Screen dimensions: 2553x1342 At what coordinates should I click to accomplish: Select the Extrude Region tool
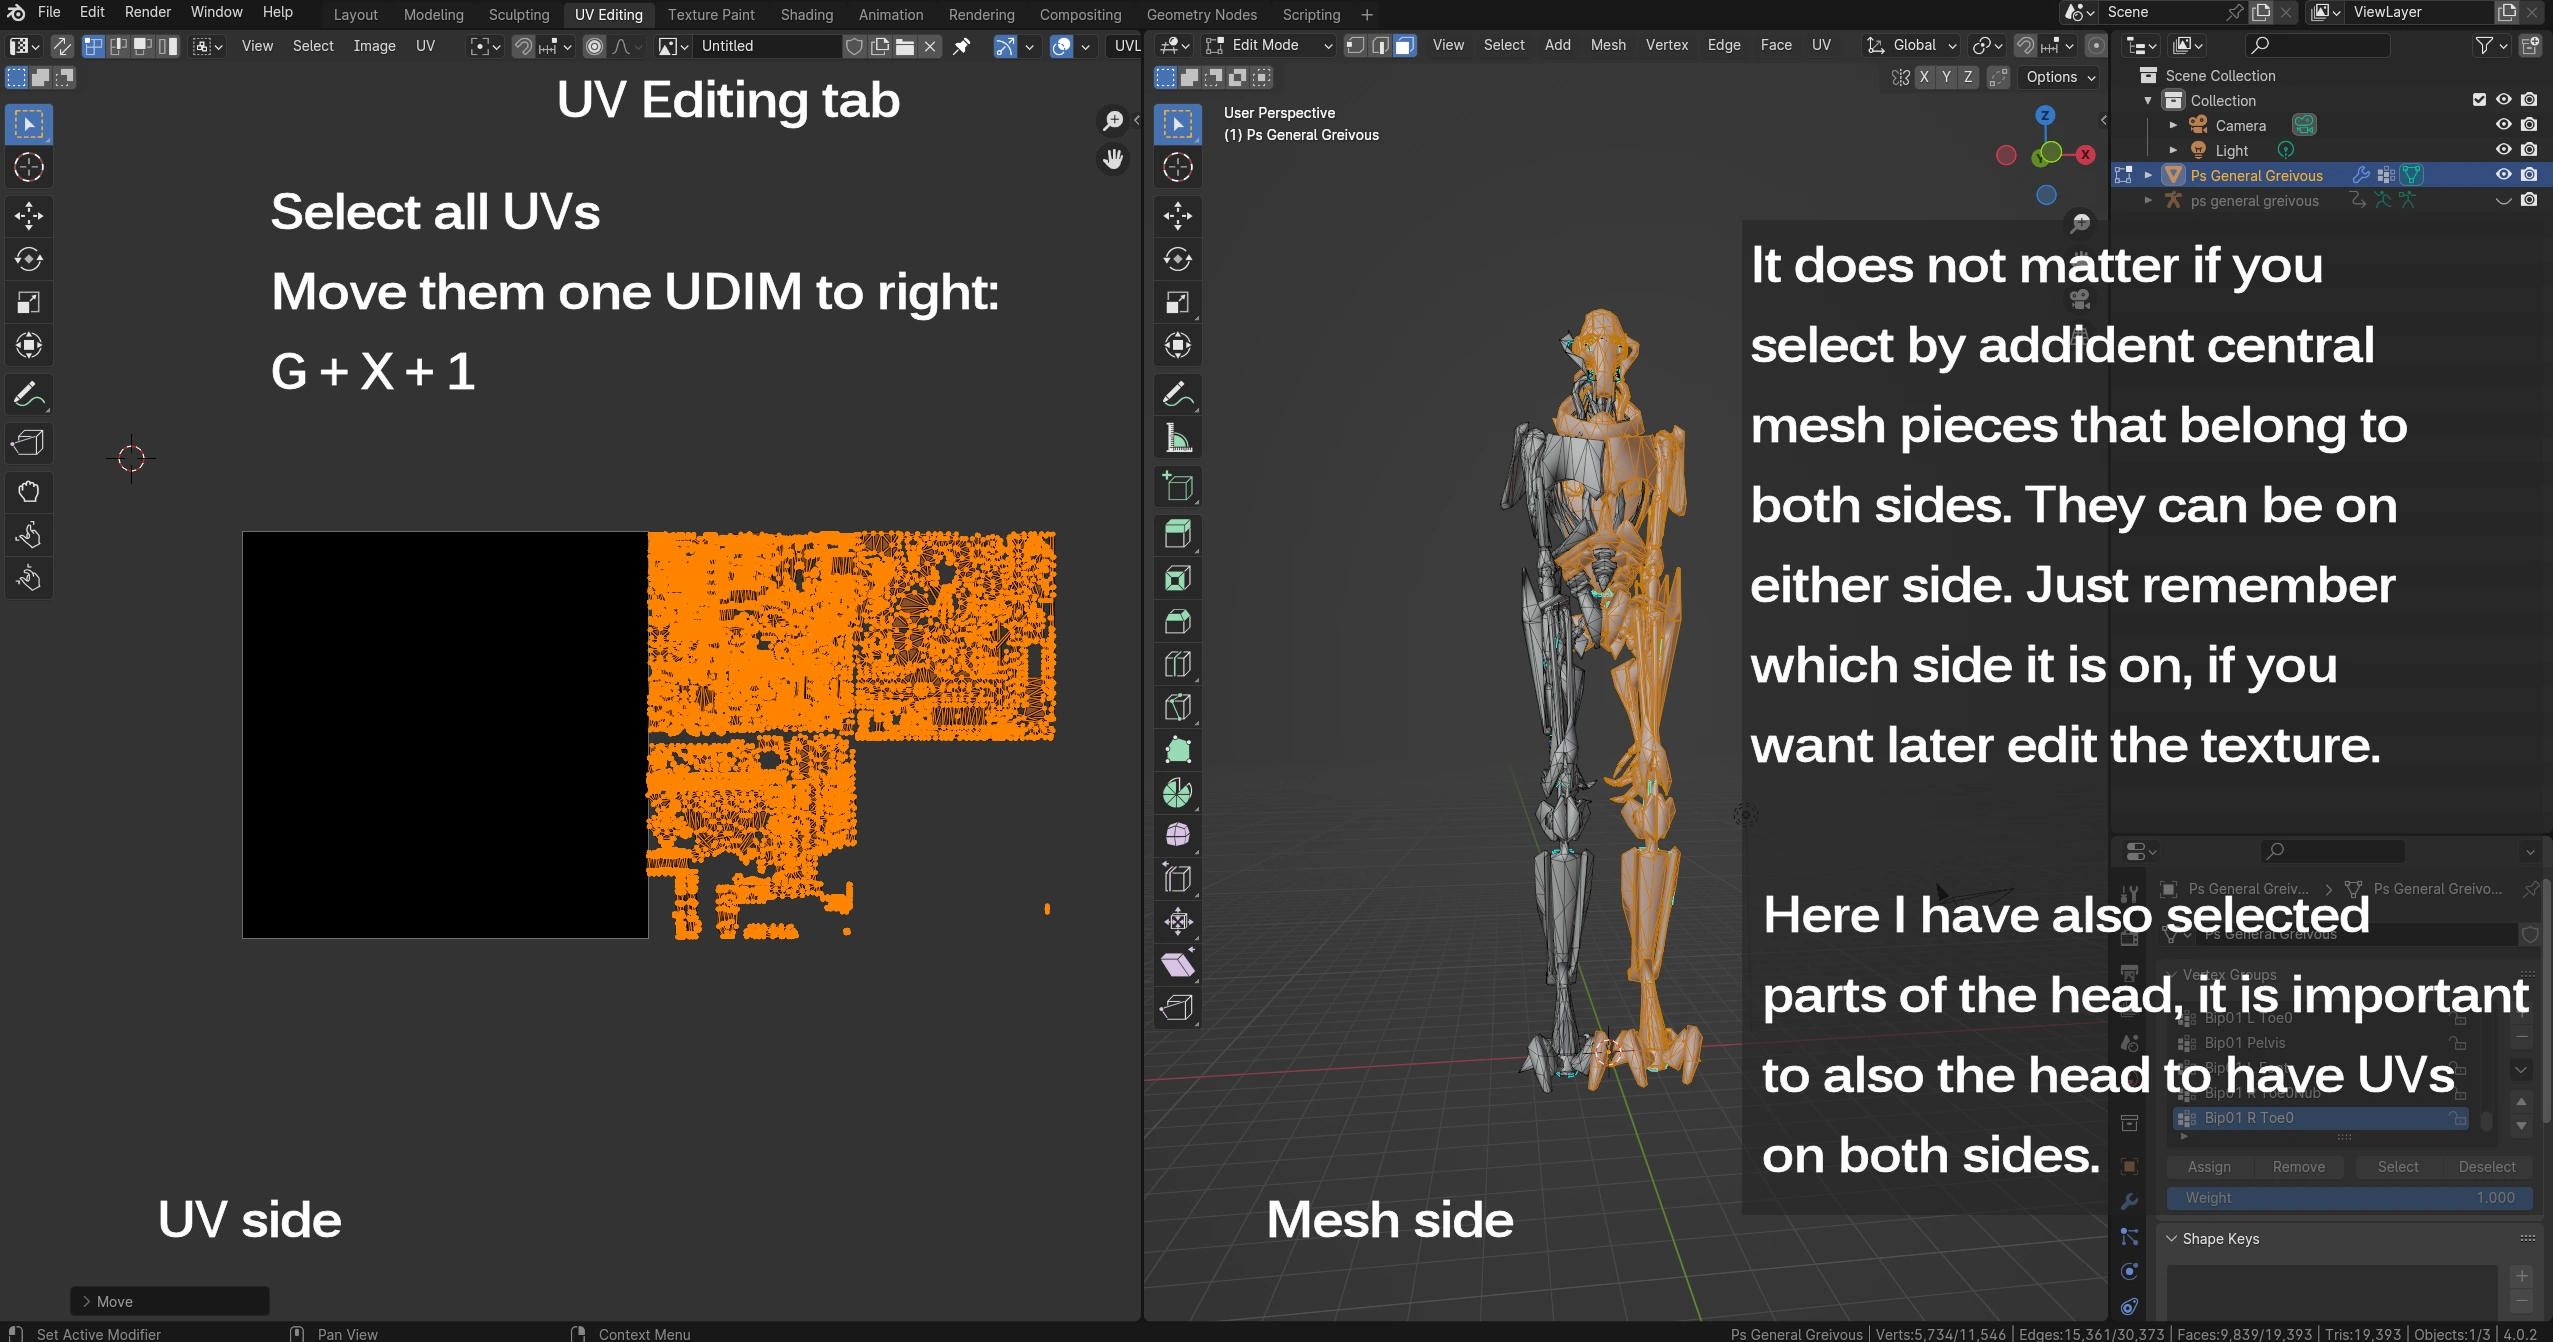click(1178, 534)
